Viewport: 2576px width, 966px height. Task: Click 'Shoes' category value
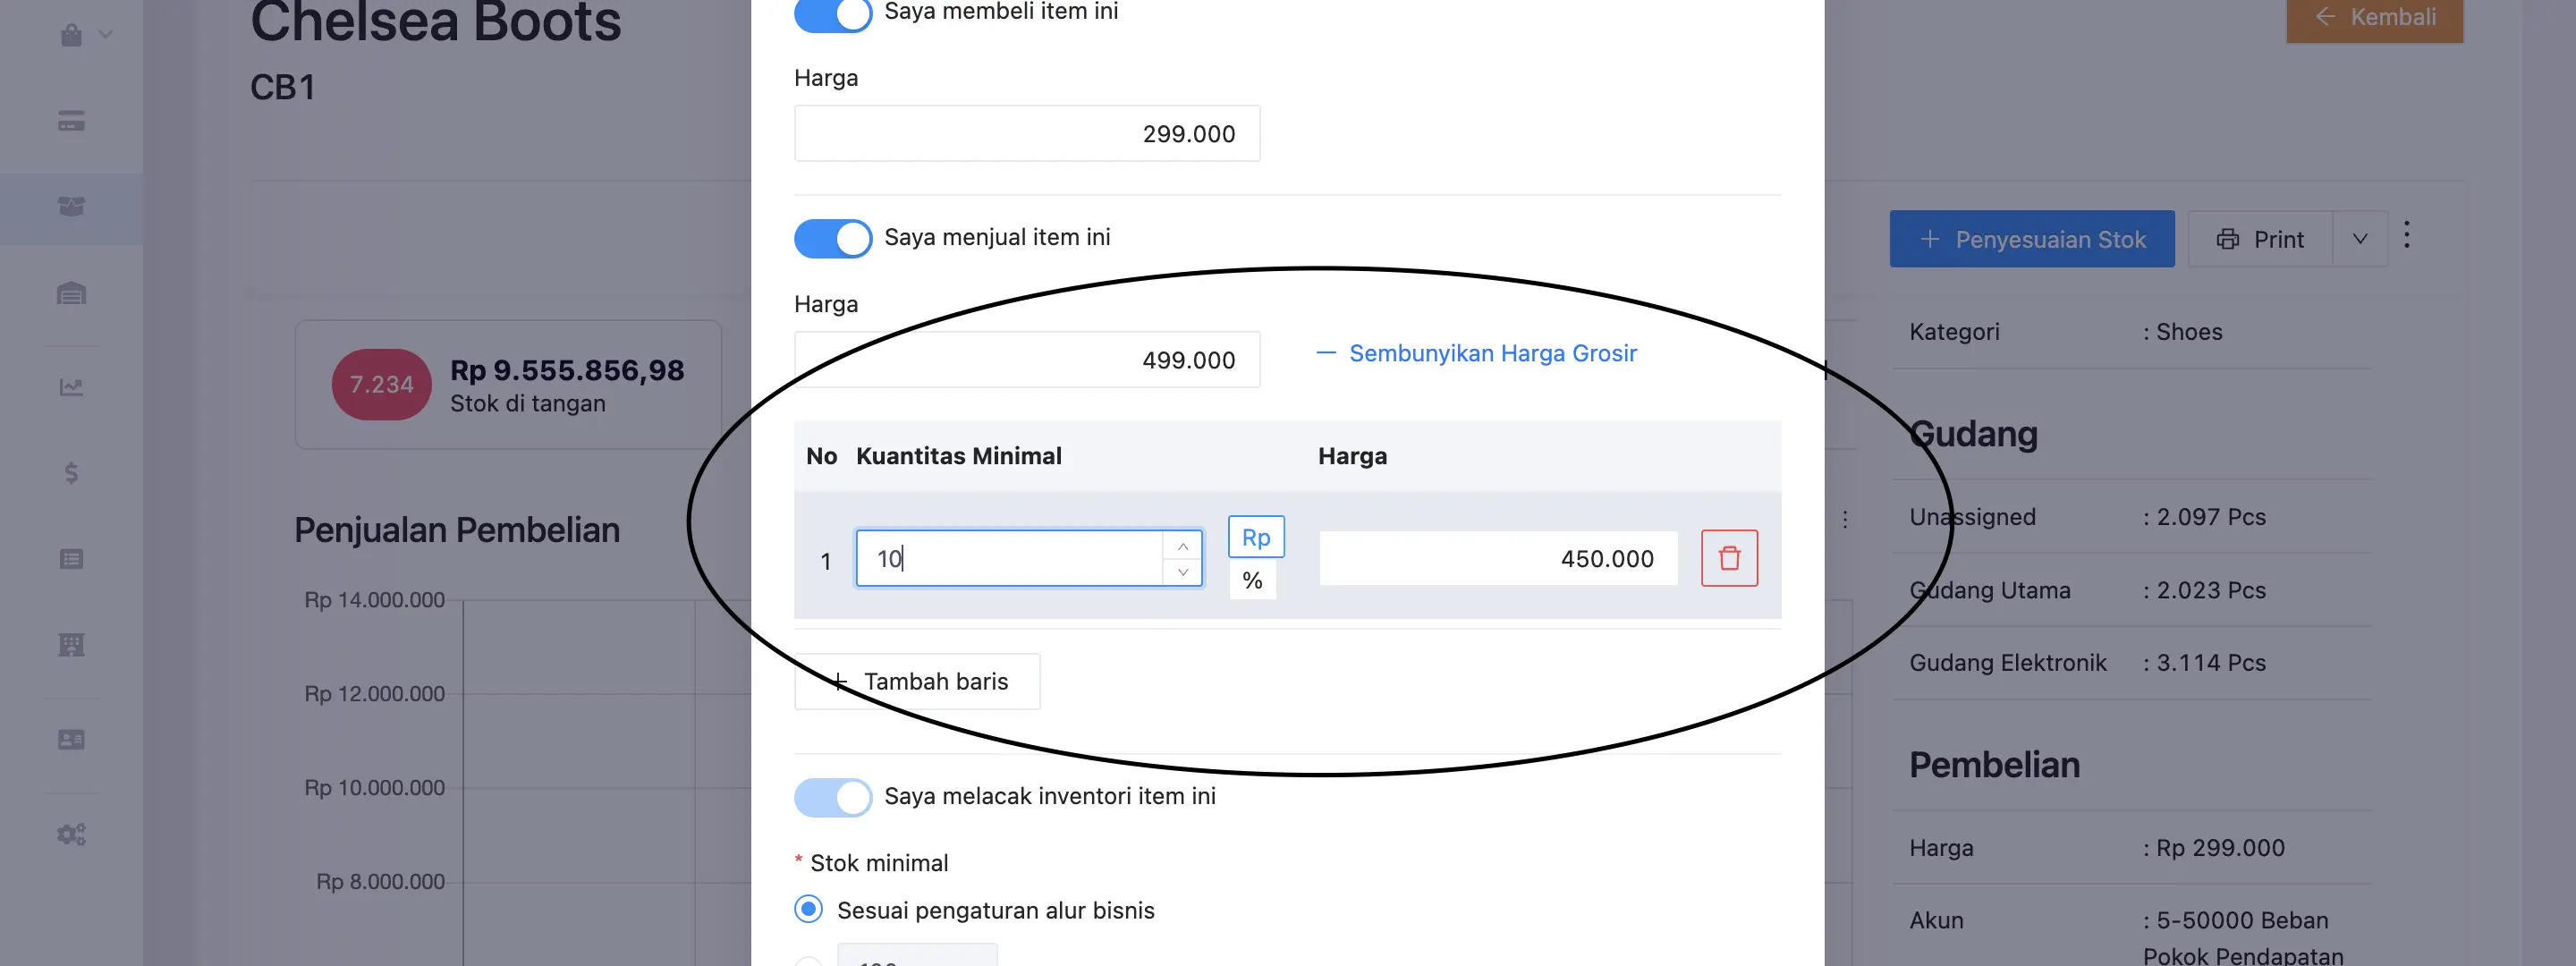[2189, 332]
